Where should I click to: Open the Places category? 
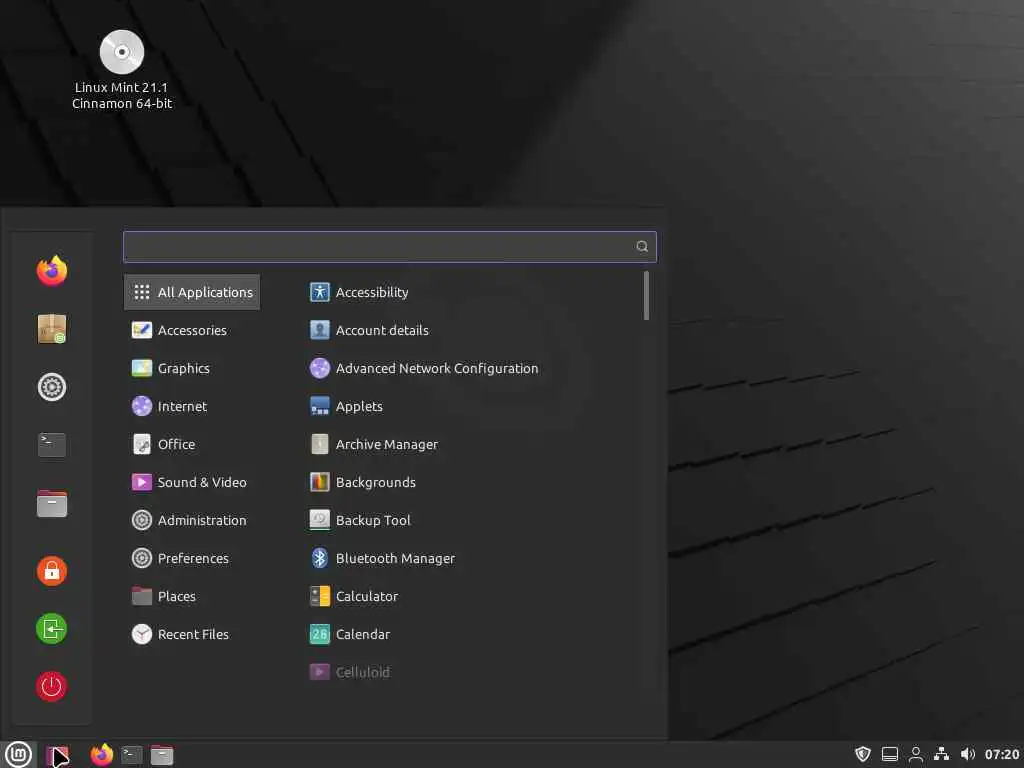click(x=192, y=596)
